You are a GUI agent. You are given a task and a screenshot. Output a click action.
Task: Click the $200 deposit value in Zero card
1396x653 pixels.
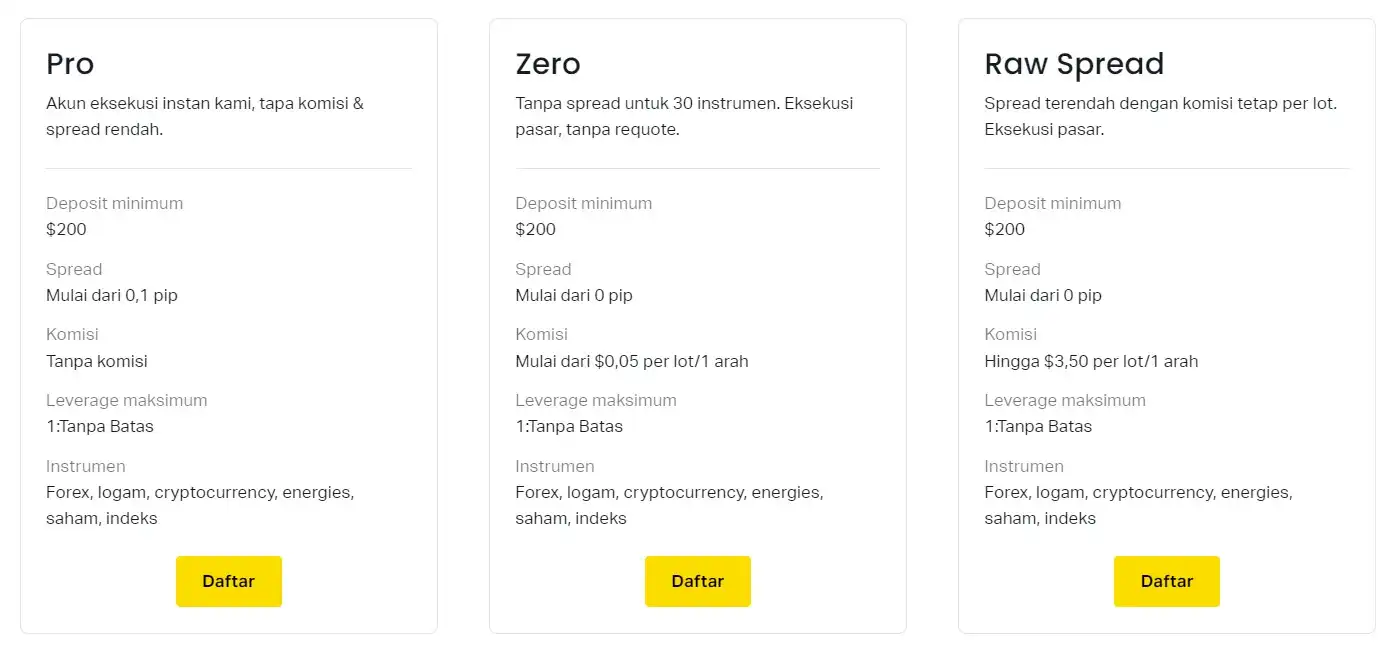point(535,229)
